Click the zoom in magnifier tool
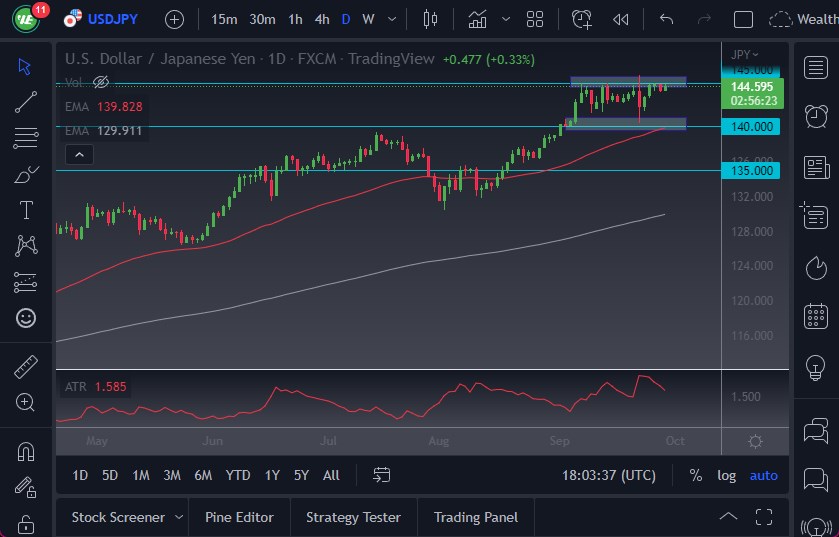 26,402
